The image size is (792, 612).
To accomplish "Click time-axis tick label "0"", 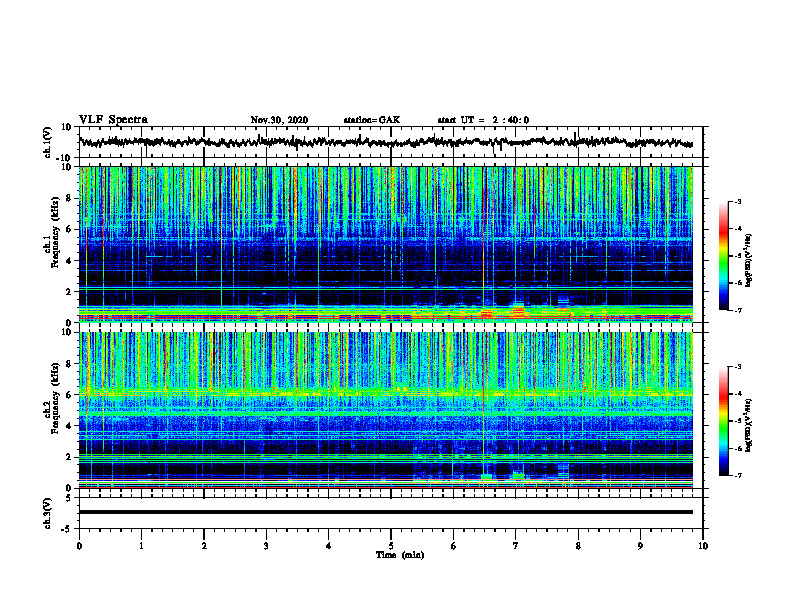I will click(x=79, y=546).
